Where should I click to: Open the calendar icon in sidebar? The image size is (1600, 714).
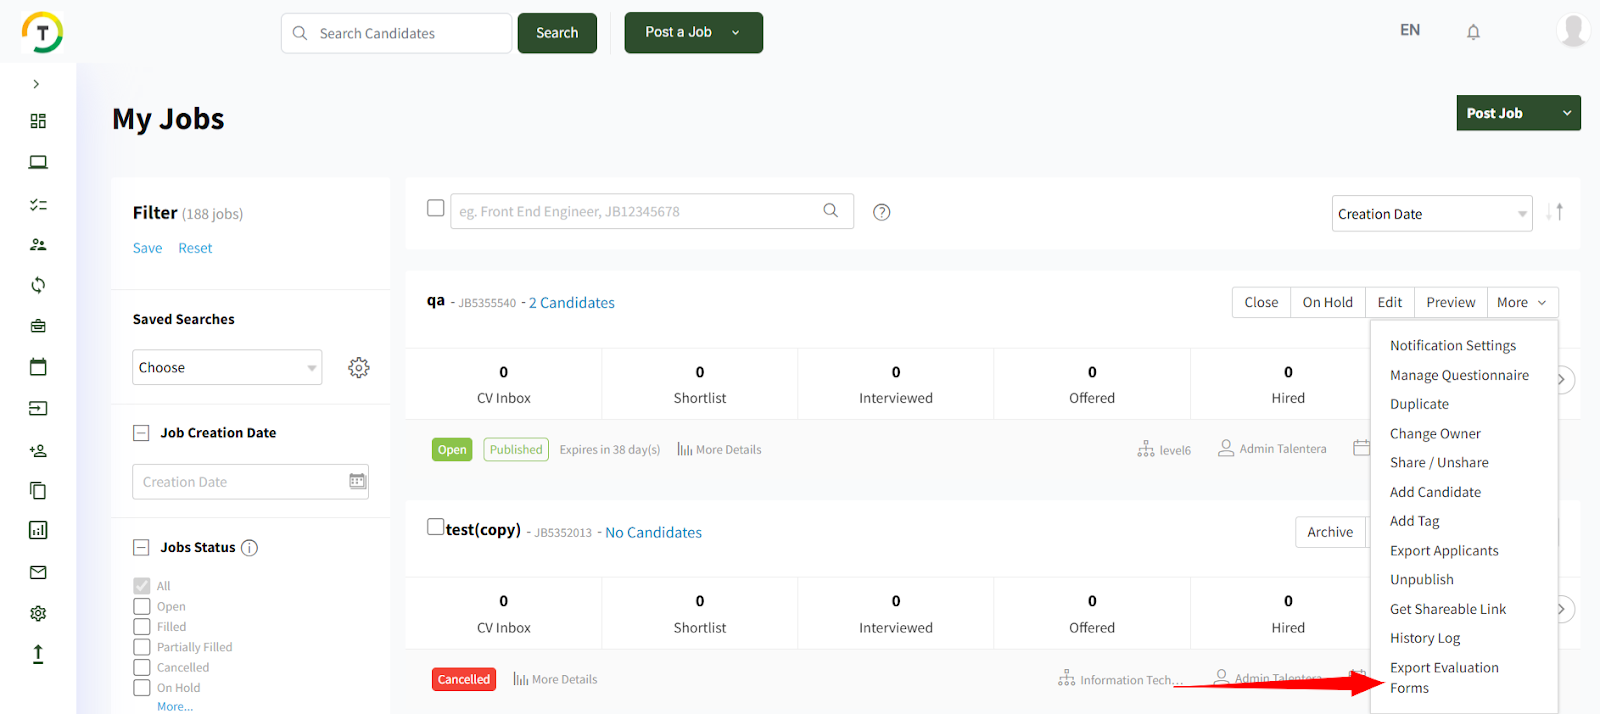pos(38,367)
